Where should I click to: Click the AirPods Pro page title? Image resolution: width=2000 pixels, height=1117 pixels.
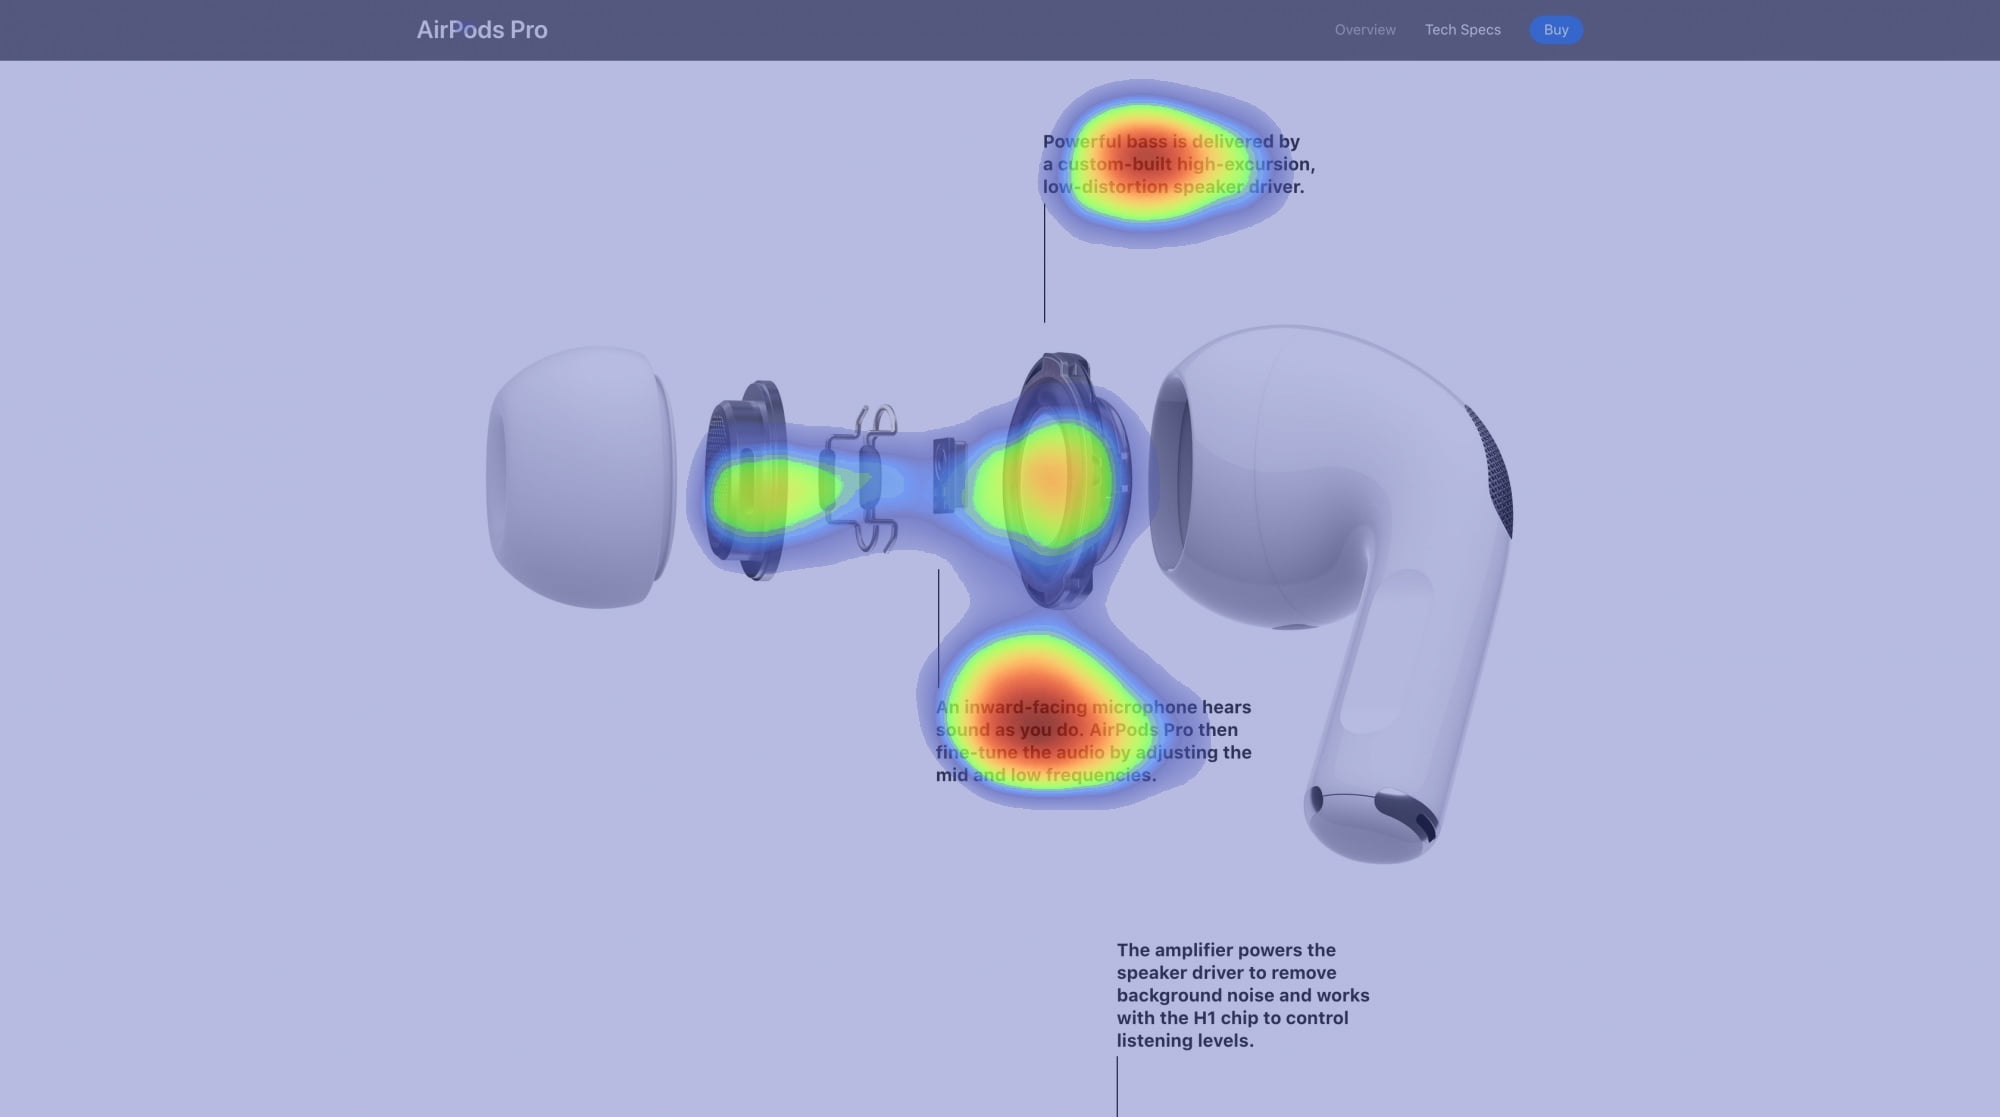pyautogui.click(x=482, y=30)
